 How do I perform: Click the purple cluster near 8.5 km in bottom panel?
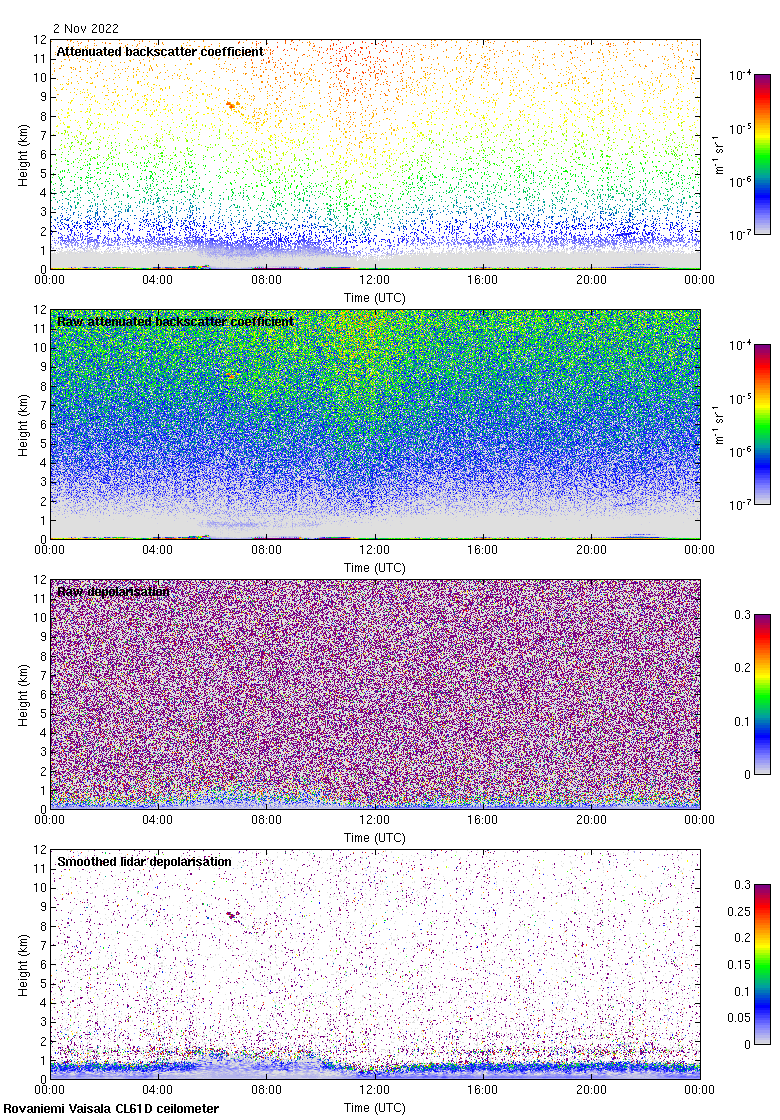pyautogui.click(x=233, y=914)
